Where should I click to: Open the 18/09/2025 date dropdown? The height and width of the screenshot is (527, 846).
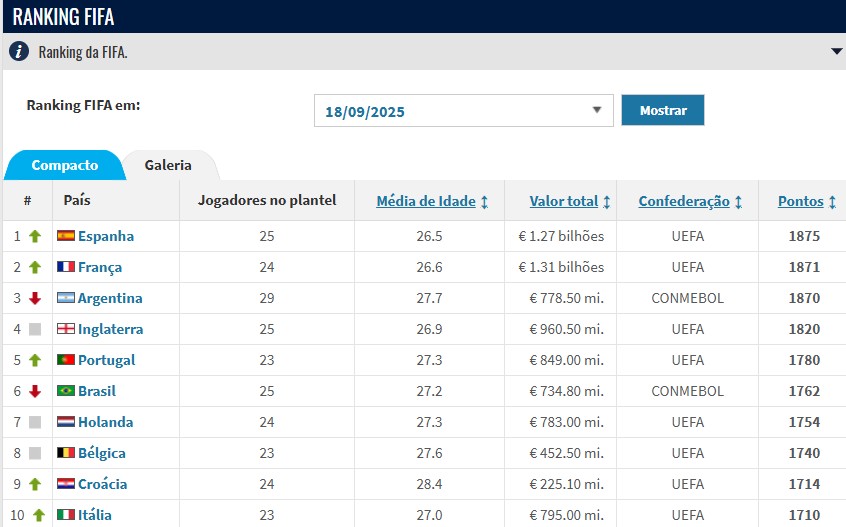point(463,111)
